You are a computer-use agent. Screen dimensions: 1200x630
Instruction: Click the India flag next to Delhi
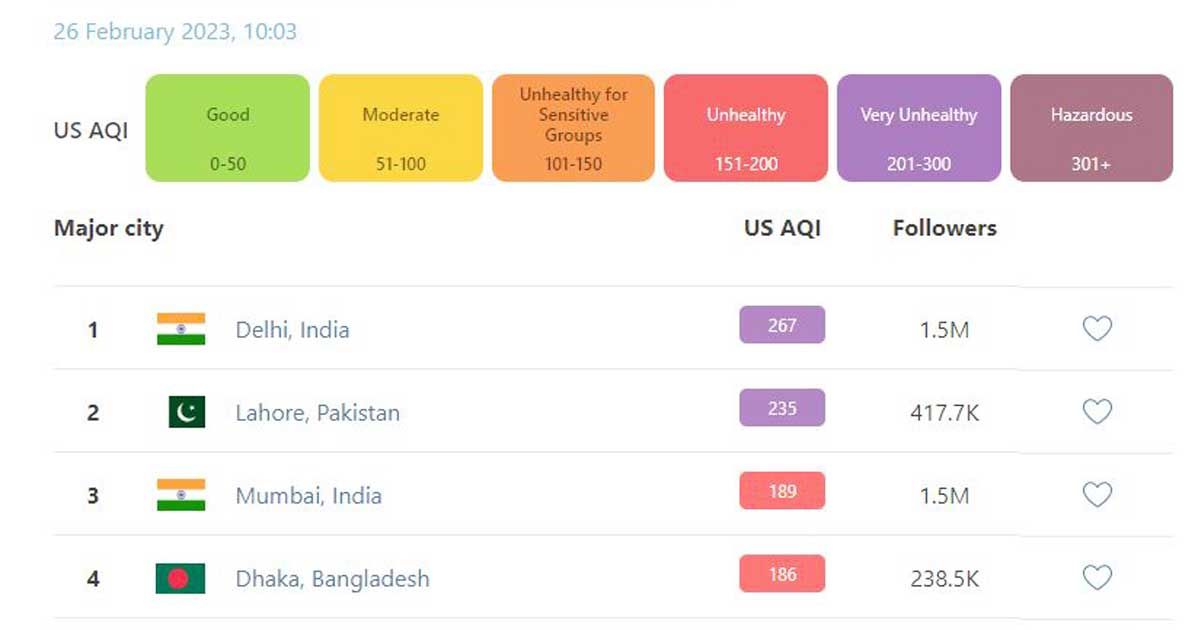coord(181,329)
